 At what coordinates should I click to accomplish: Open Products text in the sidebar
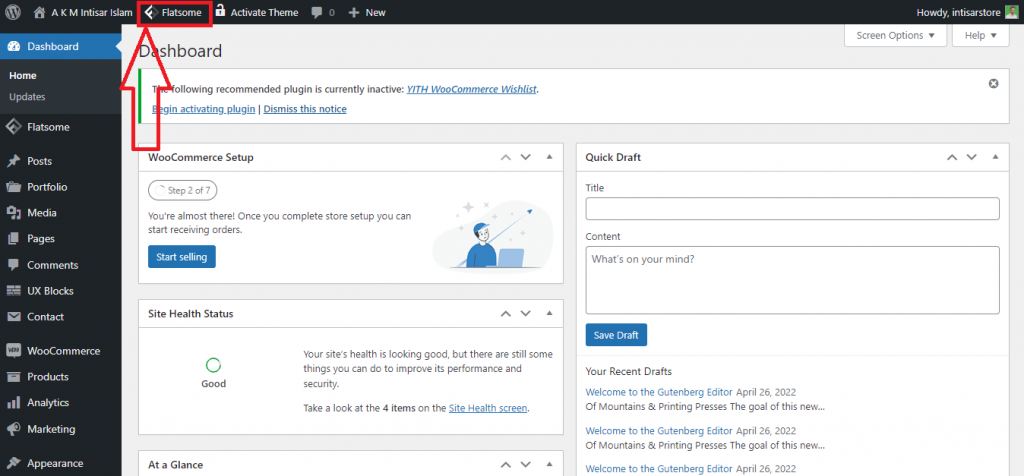[x=48, y=377]
